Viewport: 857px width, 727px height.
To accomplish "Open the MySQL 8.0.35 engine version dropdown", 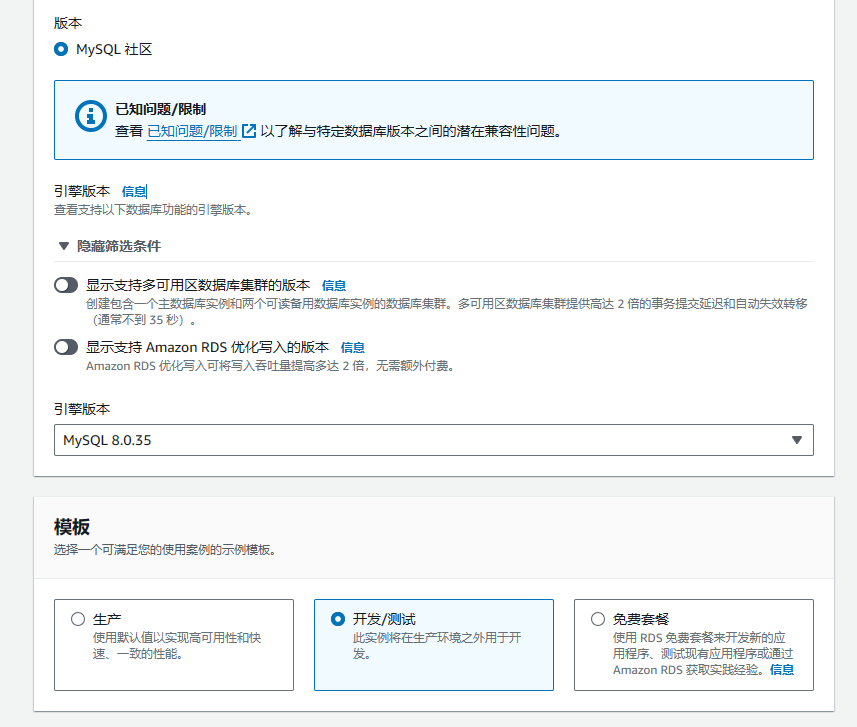I will (x=433, y=440).
